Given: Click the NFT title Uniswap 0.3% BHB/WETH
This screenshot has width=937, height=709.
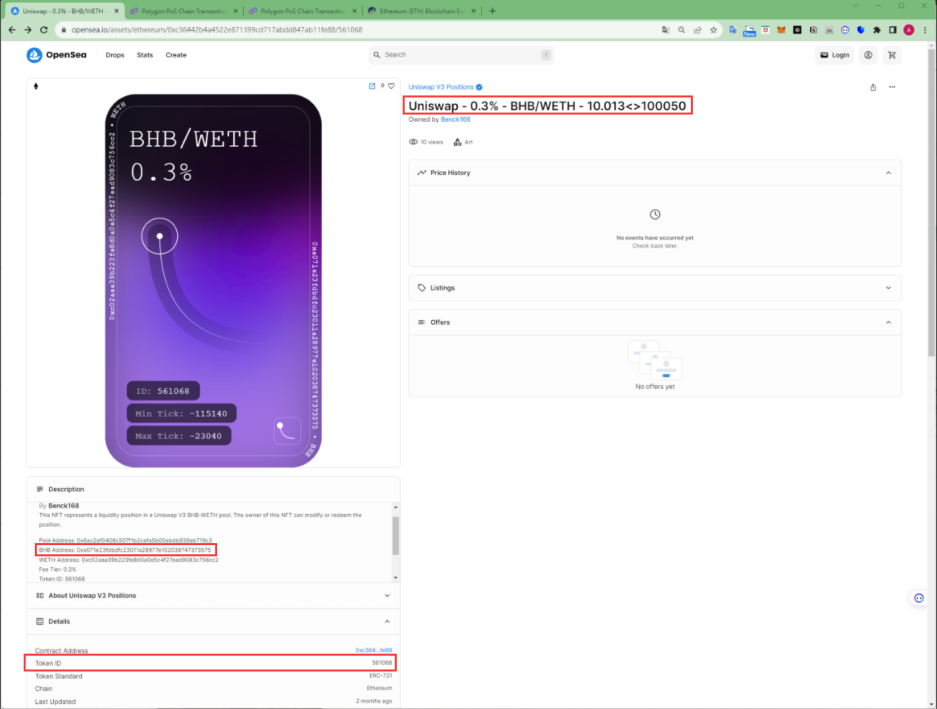Looking at the screenshot, I should click(x=547, y=106).
